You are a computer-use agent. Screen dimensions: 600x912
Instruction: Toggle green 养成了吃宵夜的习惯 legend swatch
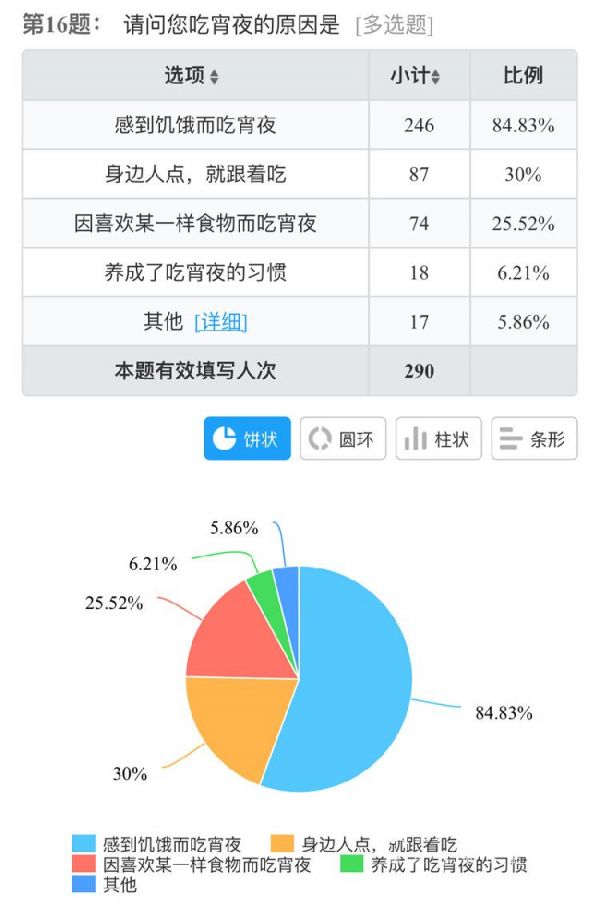point(352,864)
